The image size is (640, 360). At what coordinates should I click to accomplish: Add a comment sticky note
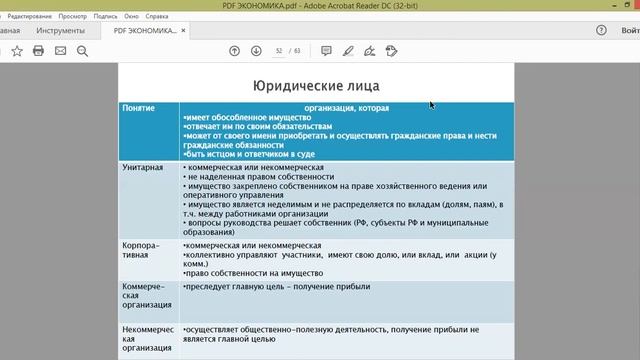coord(326,51)
